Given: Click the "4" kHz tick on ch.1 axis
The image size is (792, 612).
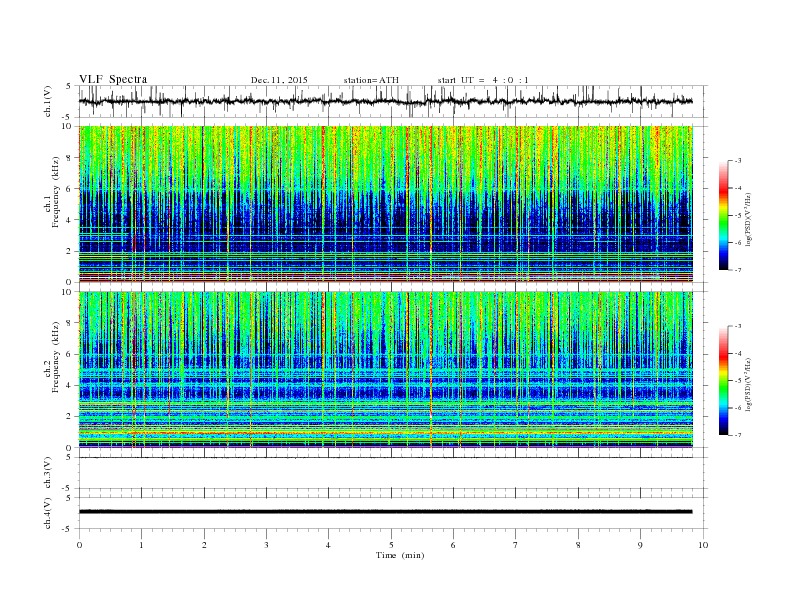Looking at the screenshot, I should (69, 220).
